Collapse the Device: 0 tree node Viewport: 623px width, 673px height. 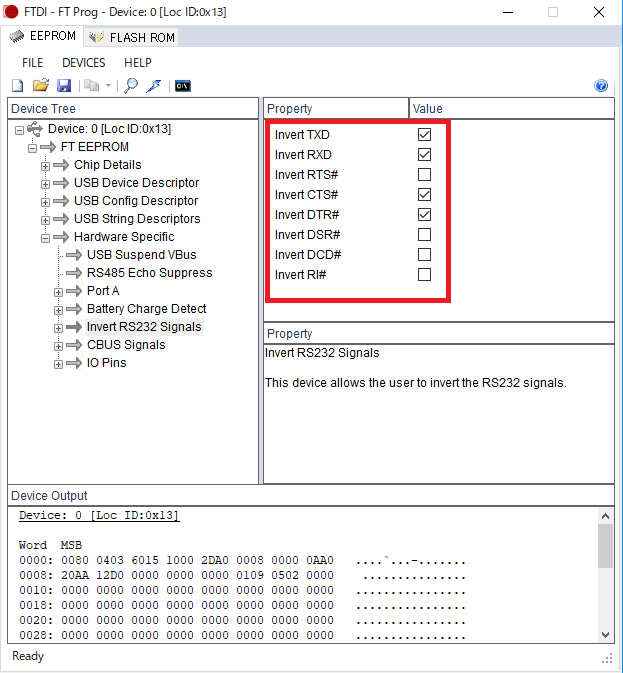point(19,130)
